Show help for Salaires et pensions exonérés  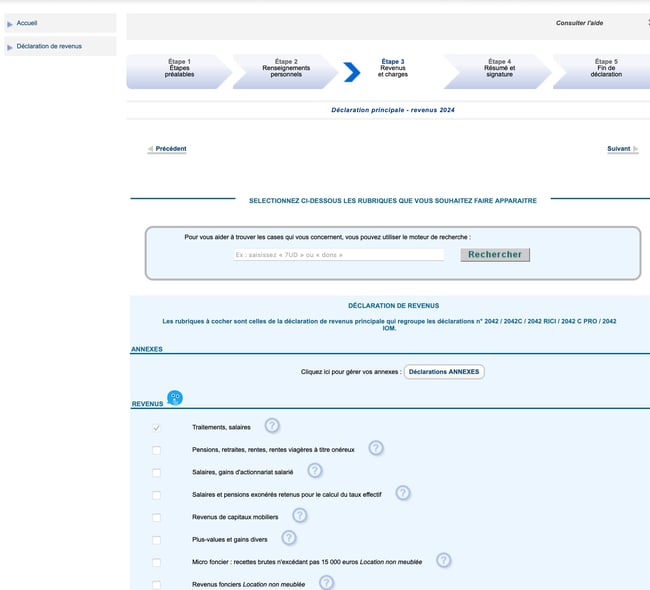click(x=403, y=493)
